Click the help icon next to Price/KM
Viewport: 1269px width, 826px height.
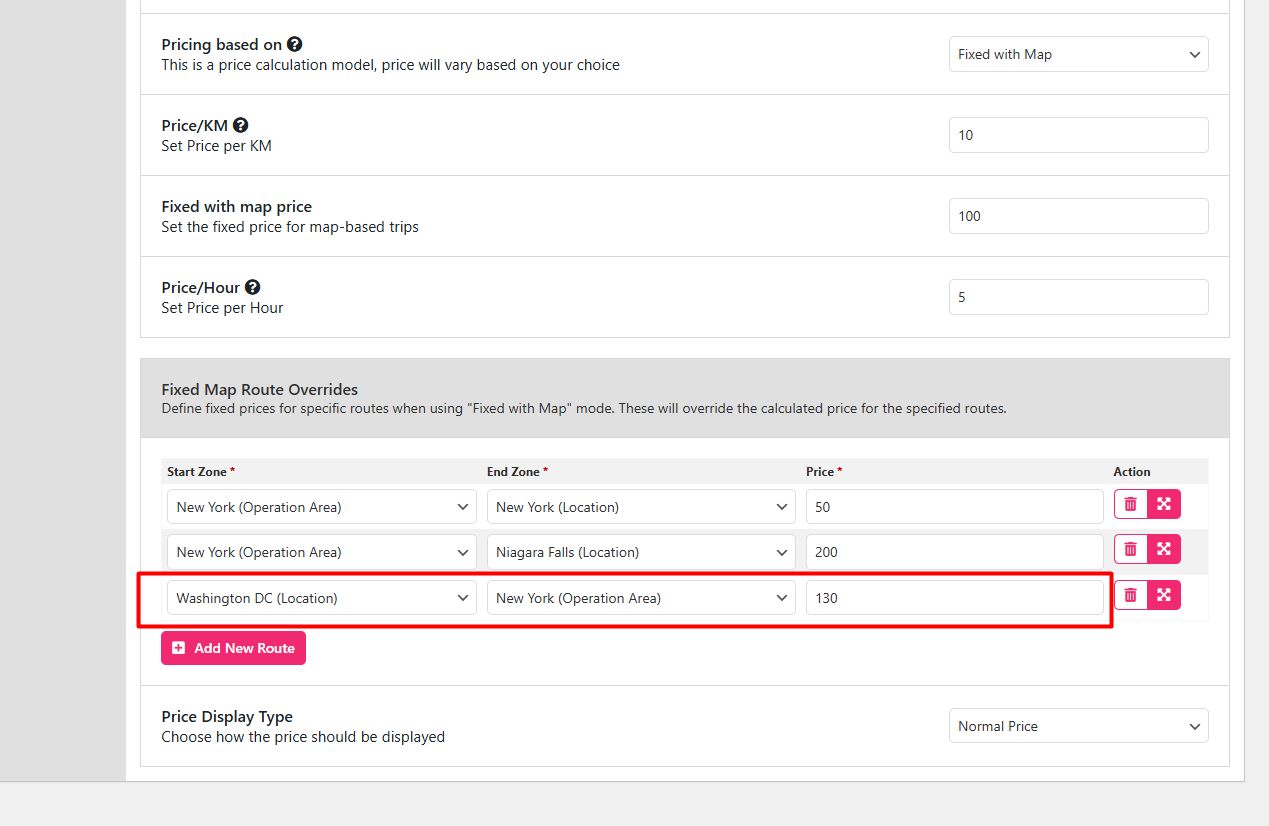pyautogui.click(x=241, y=126)
